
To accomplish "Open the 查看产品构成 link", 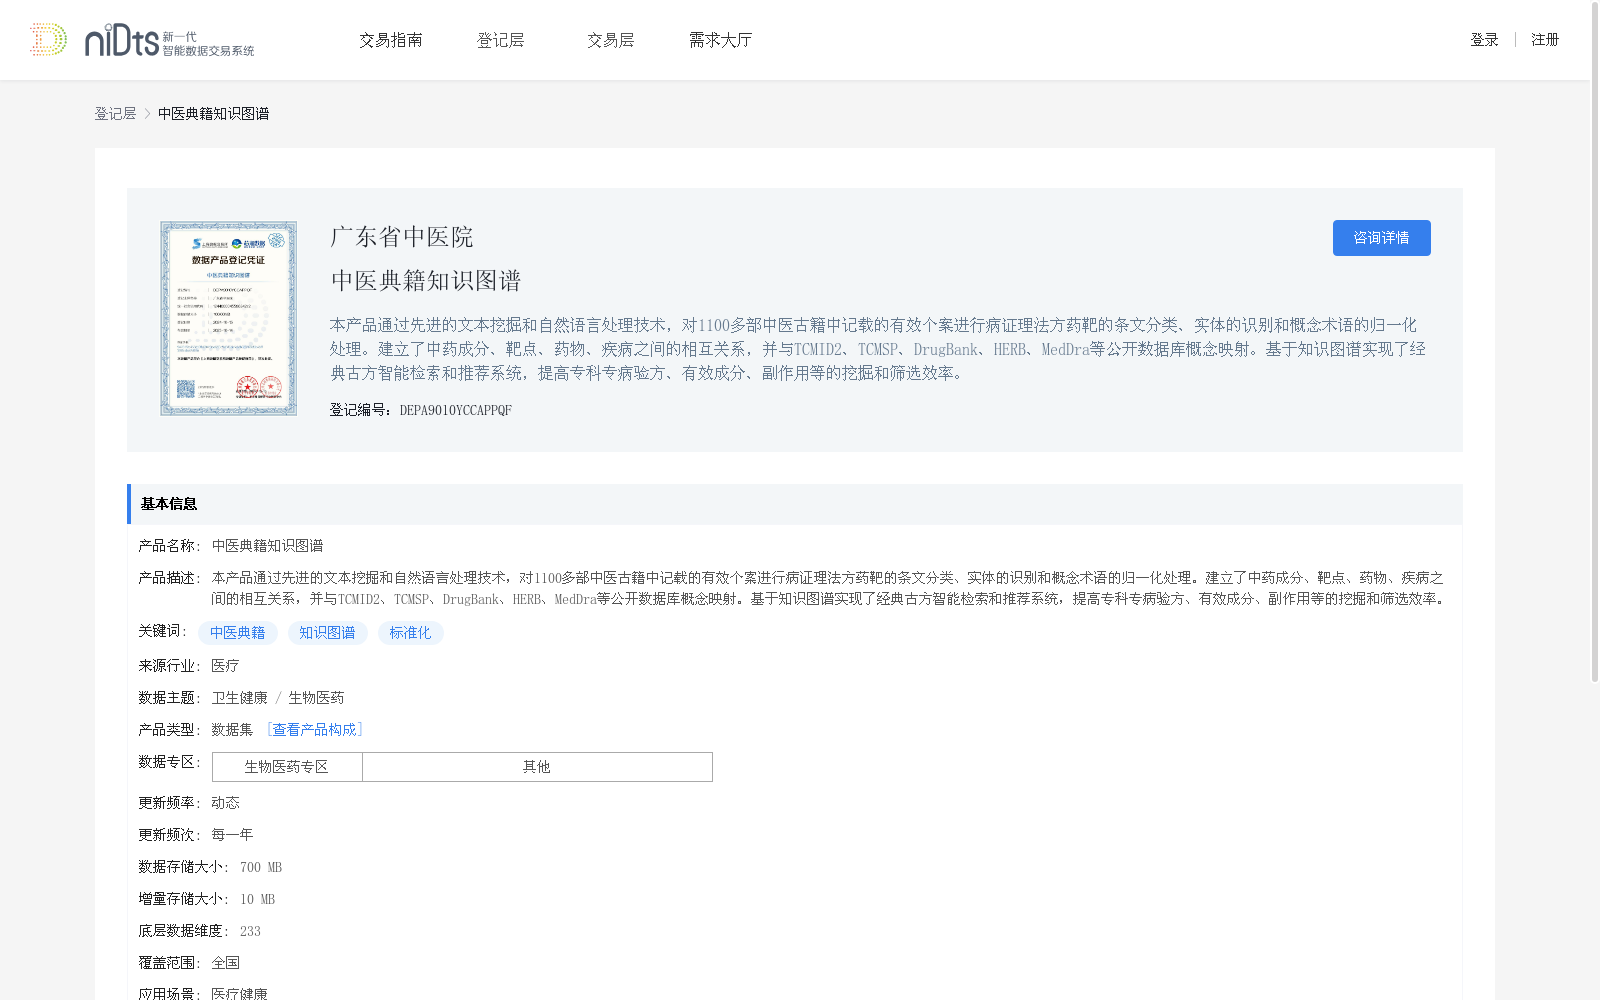I will pyautogui.click(x=315, y=730).
